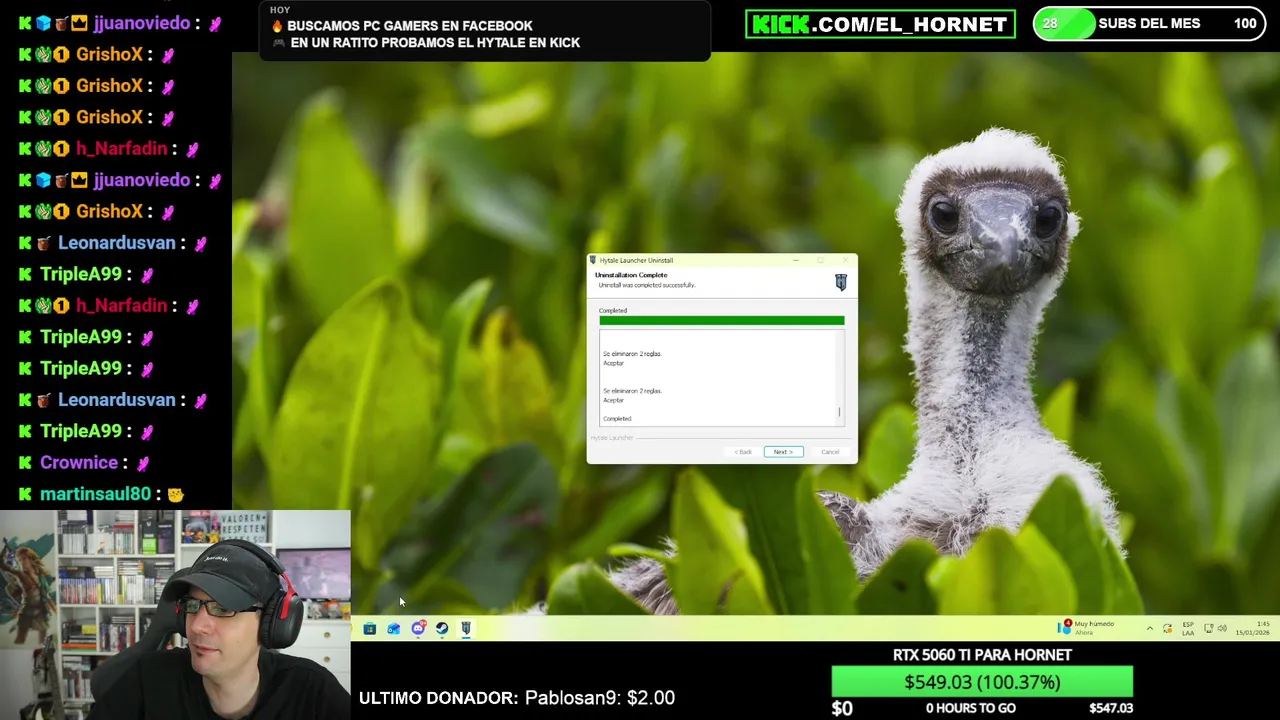
Task: Click the 'RTX 5060 TI para Hornet' label
Action: click(x=982, y=655)
